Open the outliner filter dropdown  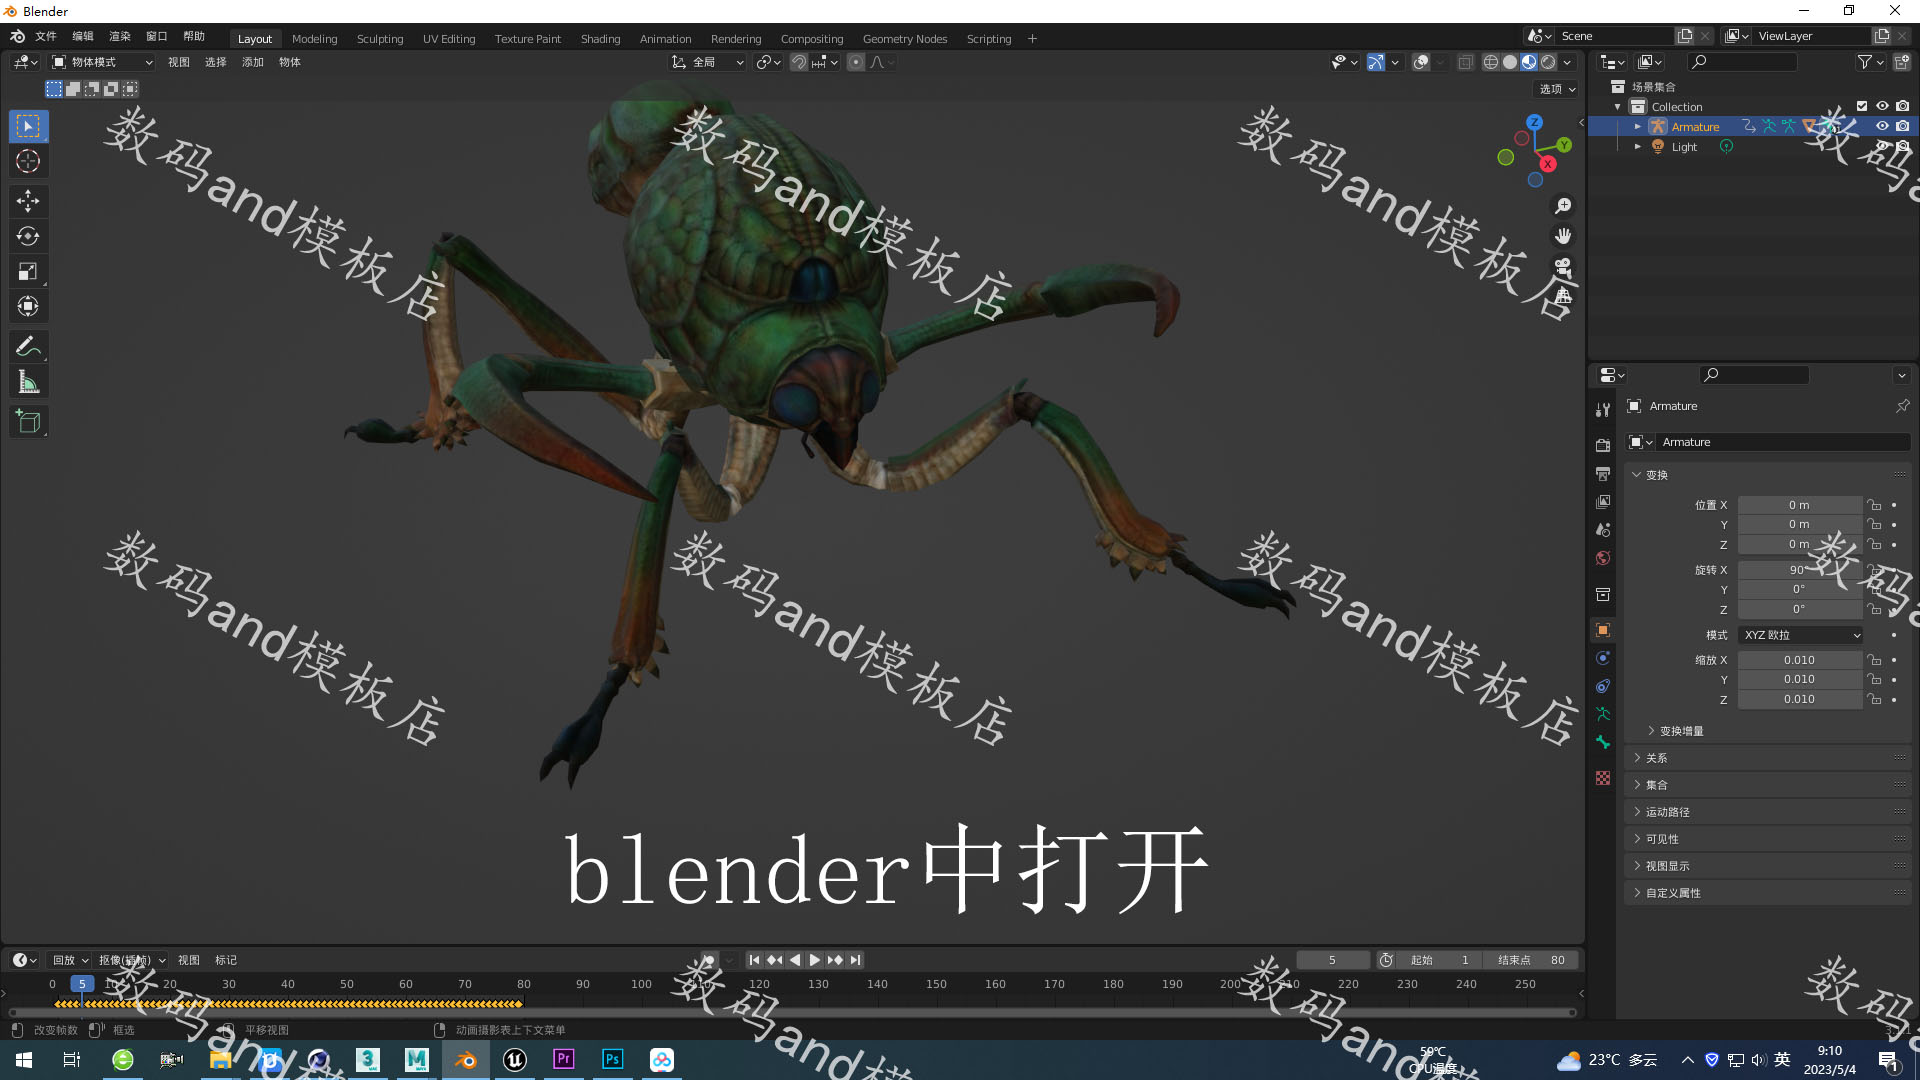[1870, 62]
